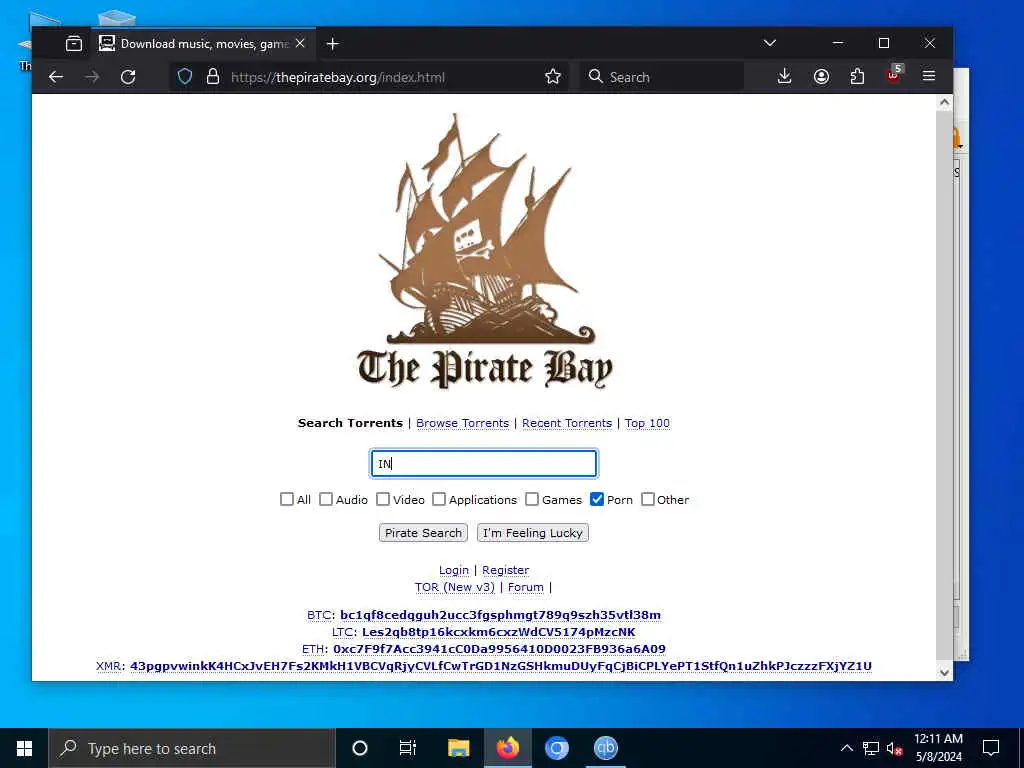This screenshot has width=1024, height=768.
Task: Click the LTC donation address
Action: point(498,632)
